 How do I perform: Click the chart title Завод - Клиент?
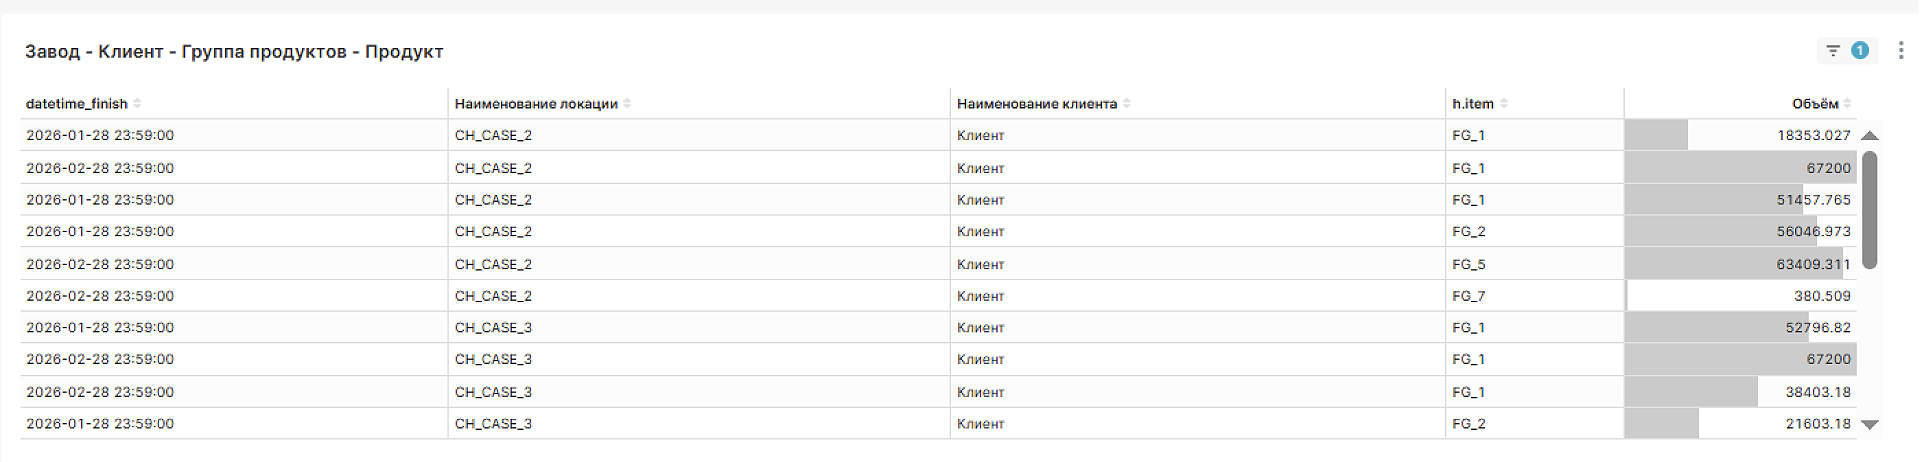pos(234,52)
